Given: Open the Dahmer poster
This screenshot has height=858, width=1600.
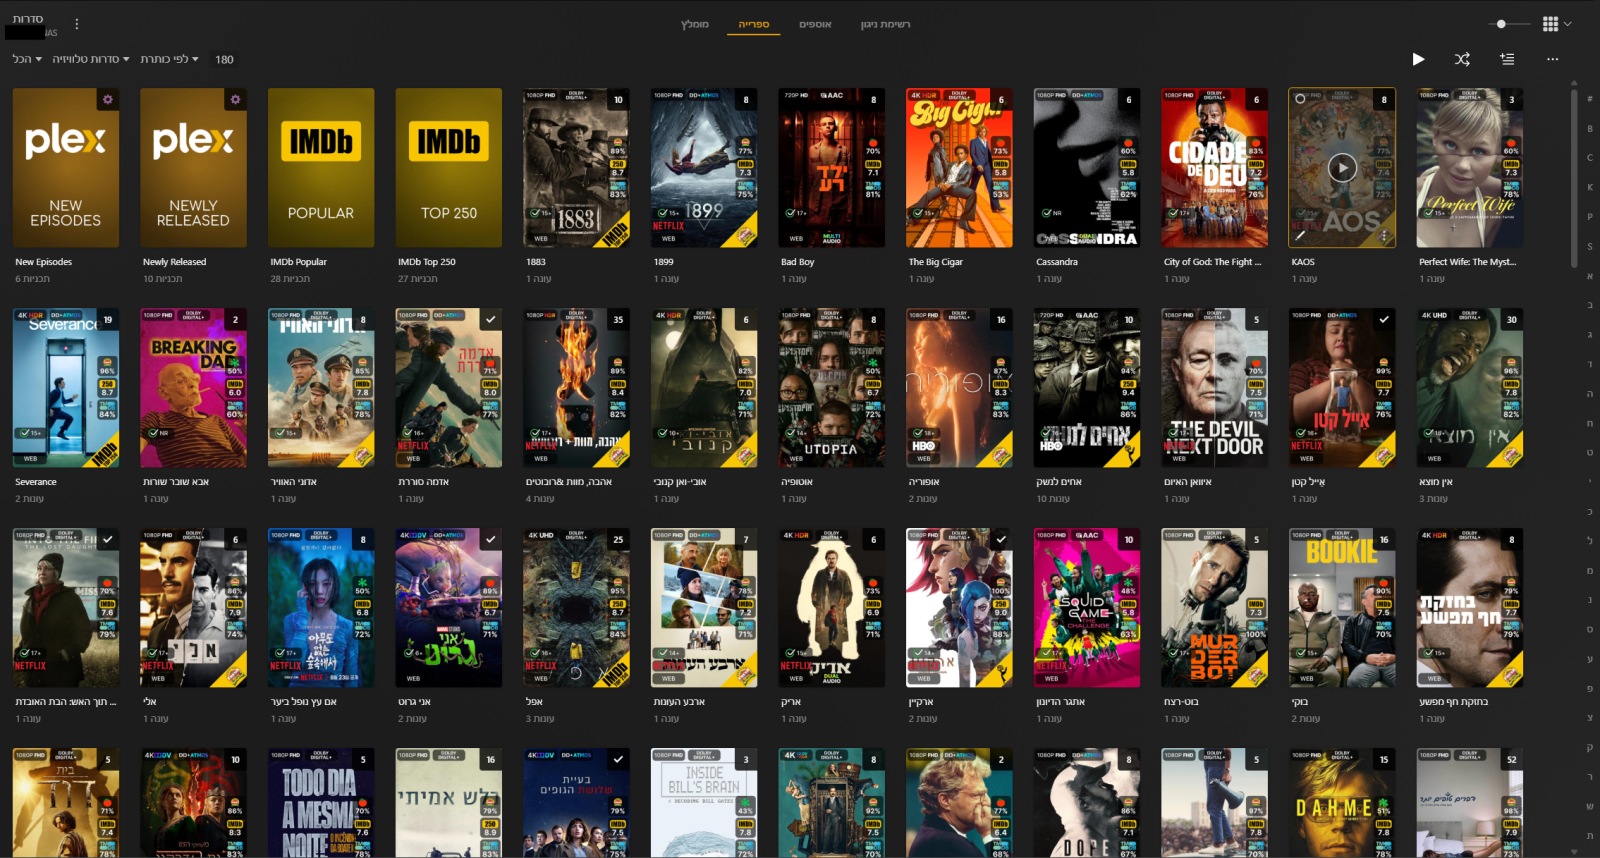Looking at the screenshot, I should (x=1342, y=803).
